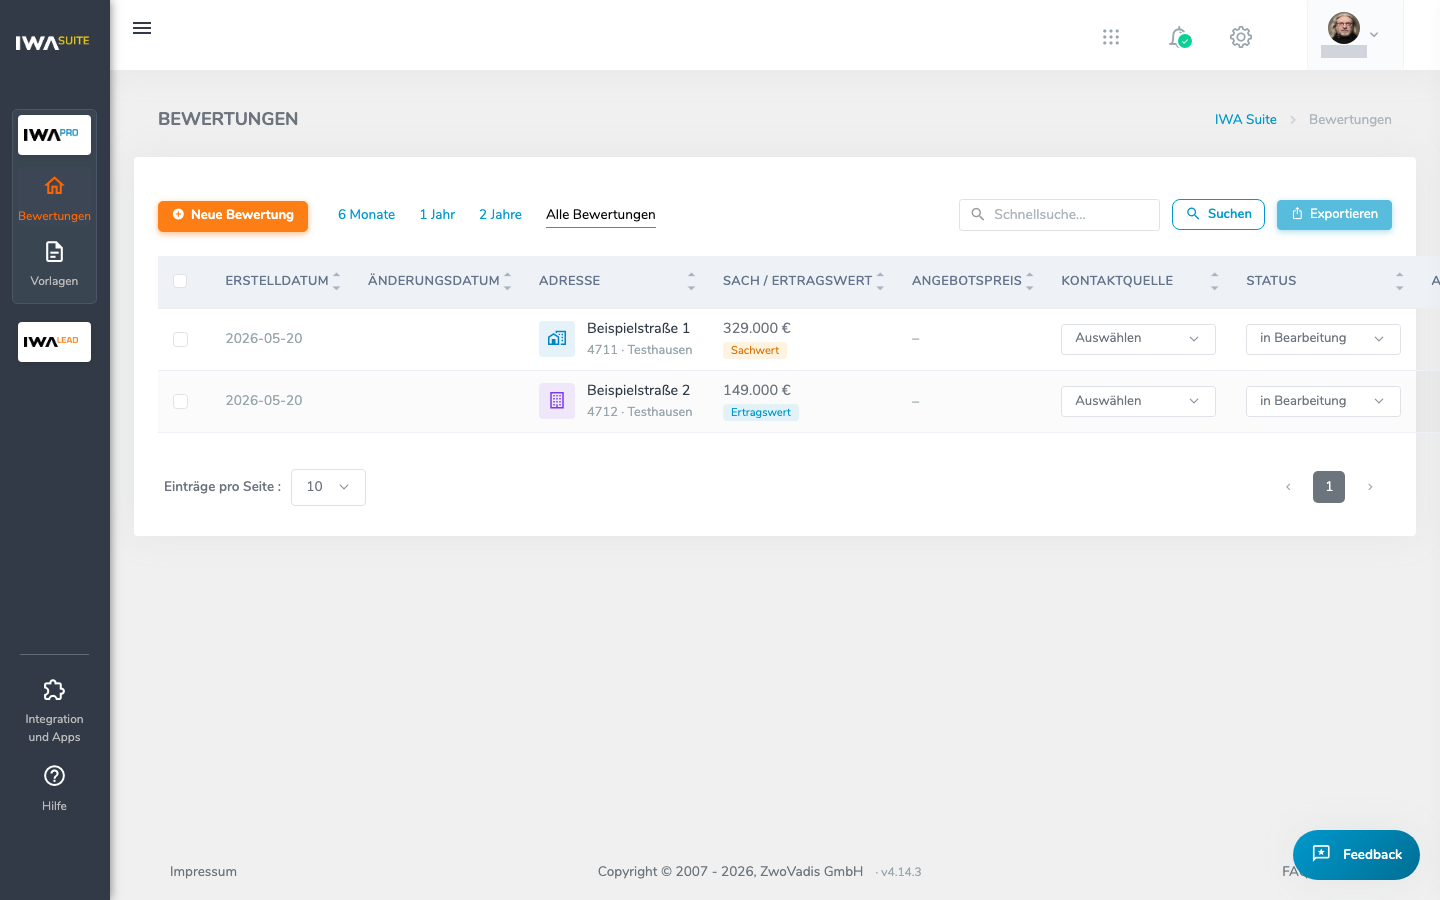Open Vorlagen document icon in sidebar
The width and height of the screenshot is (1440, 900).
pyautogui.click(x=54, y=251)
